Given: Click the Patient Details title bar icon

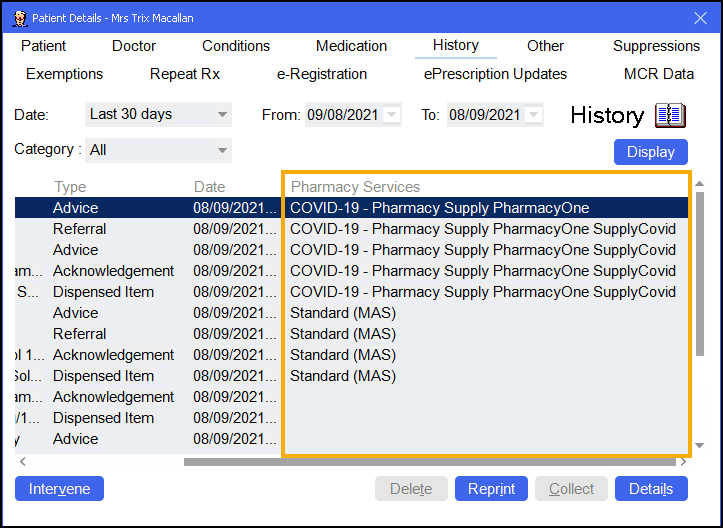Looking at the screenshot, I should pyautogui.click(x=18, y=17).
